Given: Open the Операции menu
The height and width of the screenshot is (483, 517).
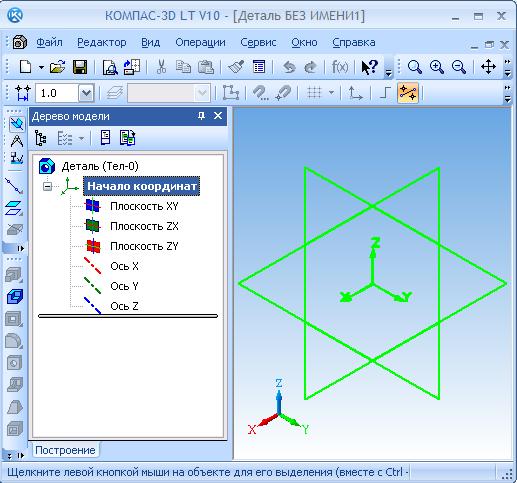Looking at the screenshot, I should click(x=200, y=43).
